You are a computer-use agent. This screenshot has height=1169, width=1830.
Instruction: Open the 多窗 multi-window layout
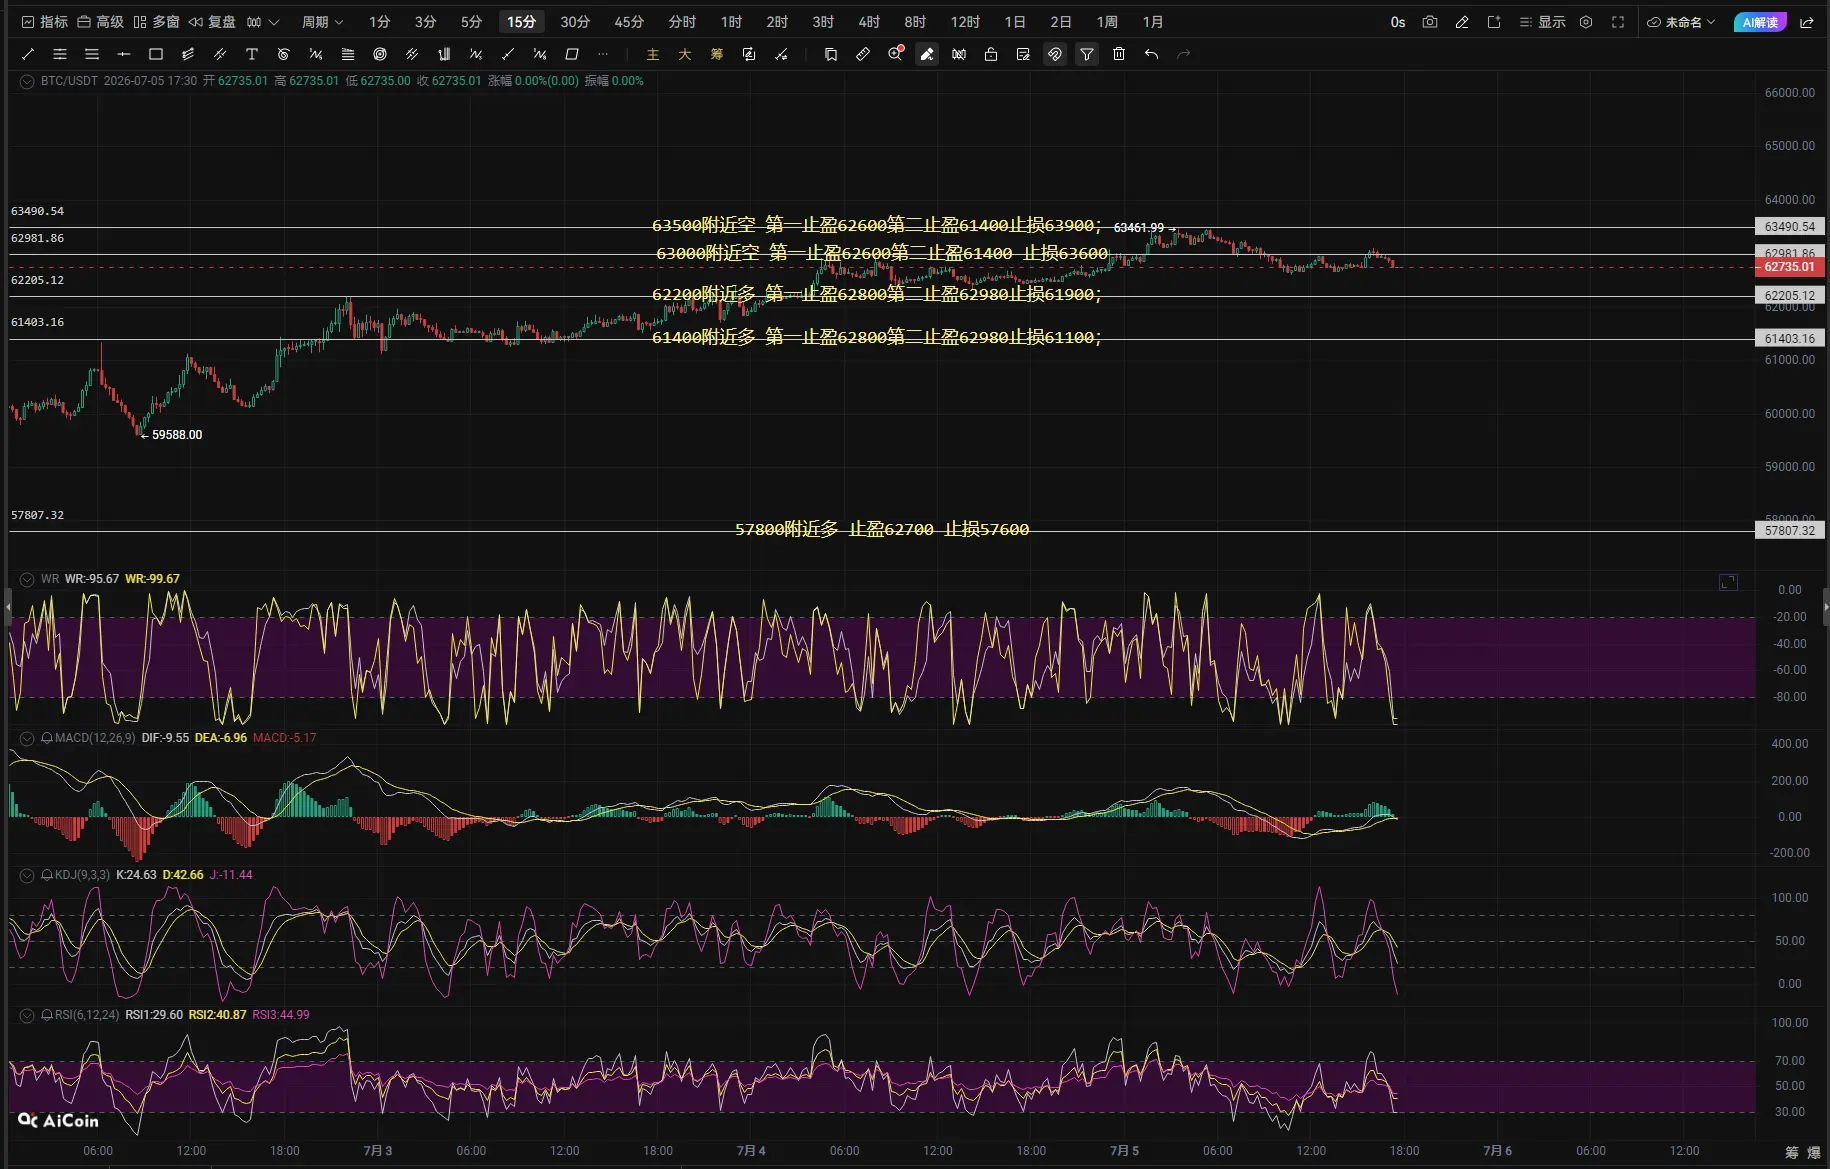click(156, 22)
